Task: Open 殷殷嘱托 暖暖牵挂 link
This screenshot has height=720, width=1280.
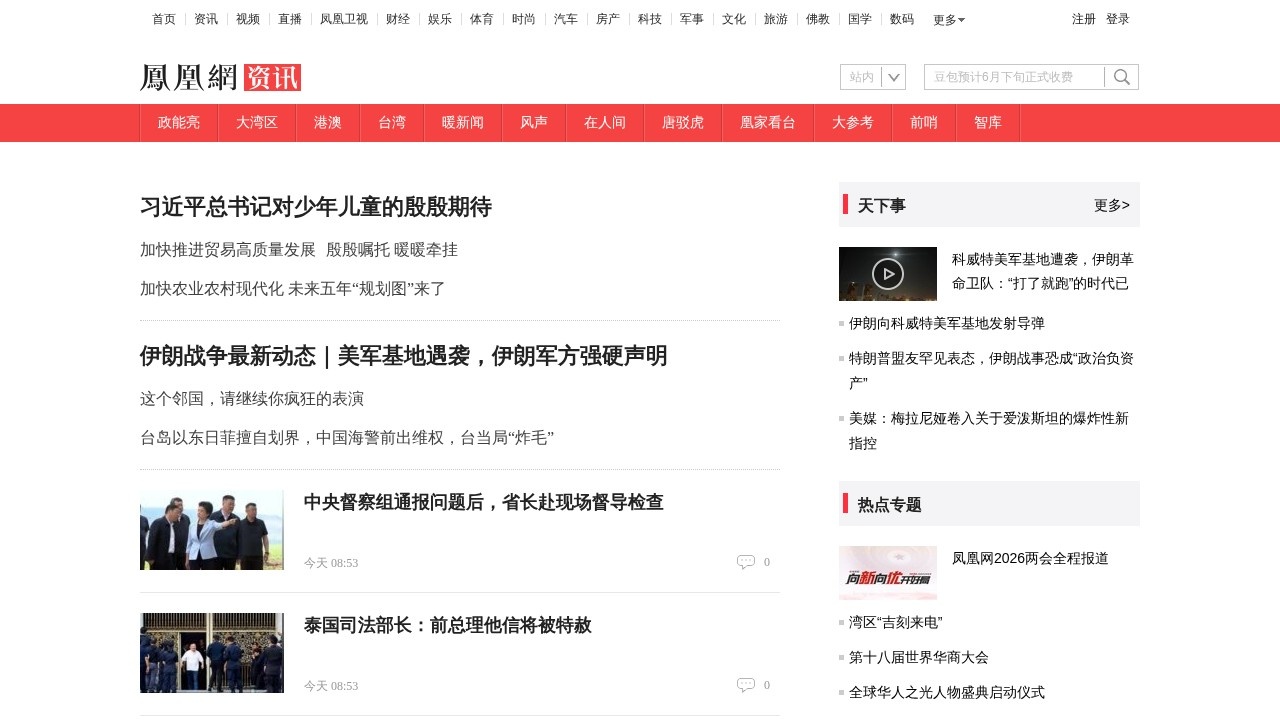Action: (392, 250)
